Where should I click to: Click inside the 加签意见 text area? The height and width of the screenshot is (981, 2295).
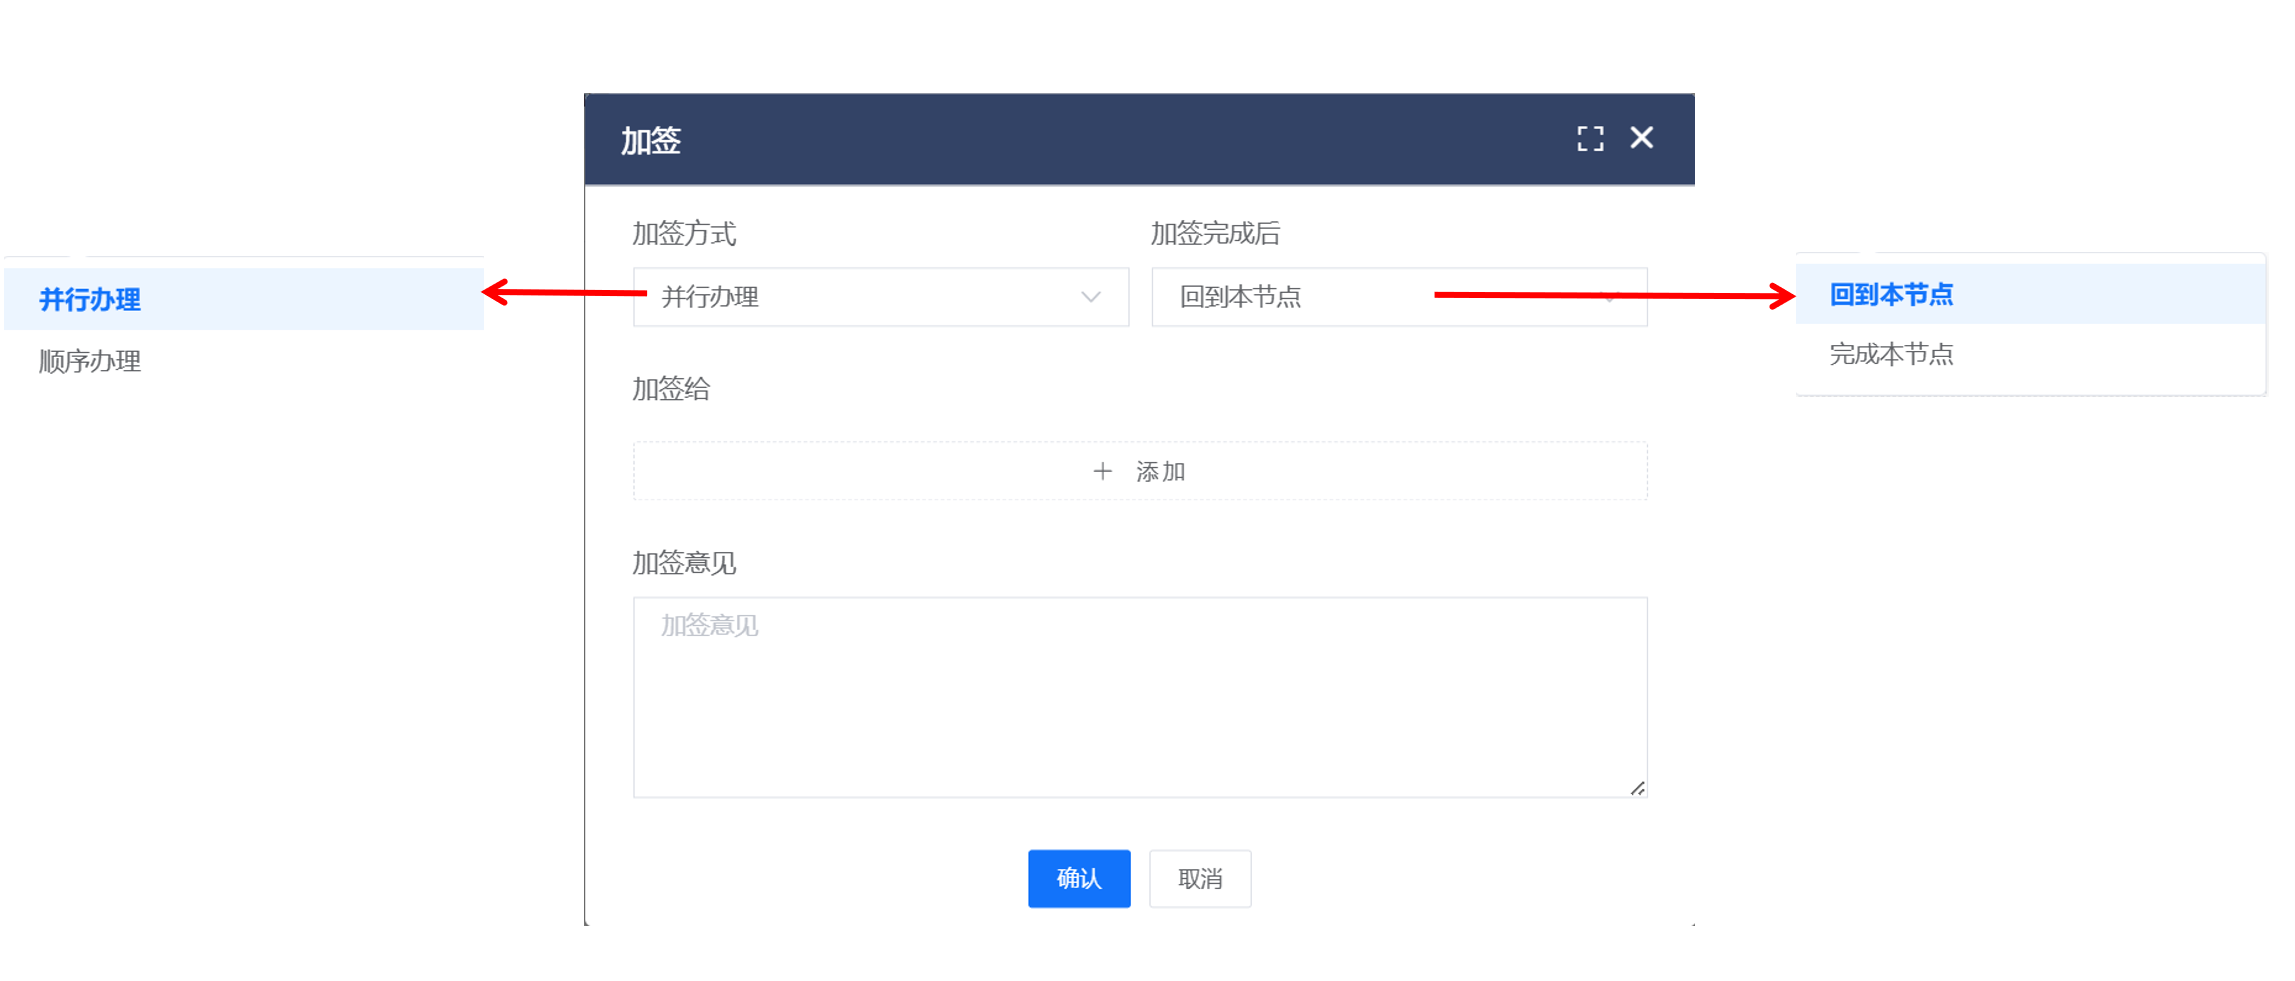[1139, 700]
